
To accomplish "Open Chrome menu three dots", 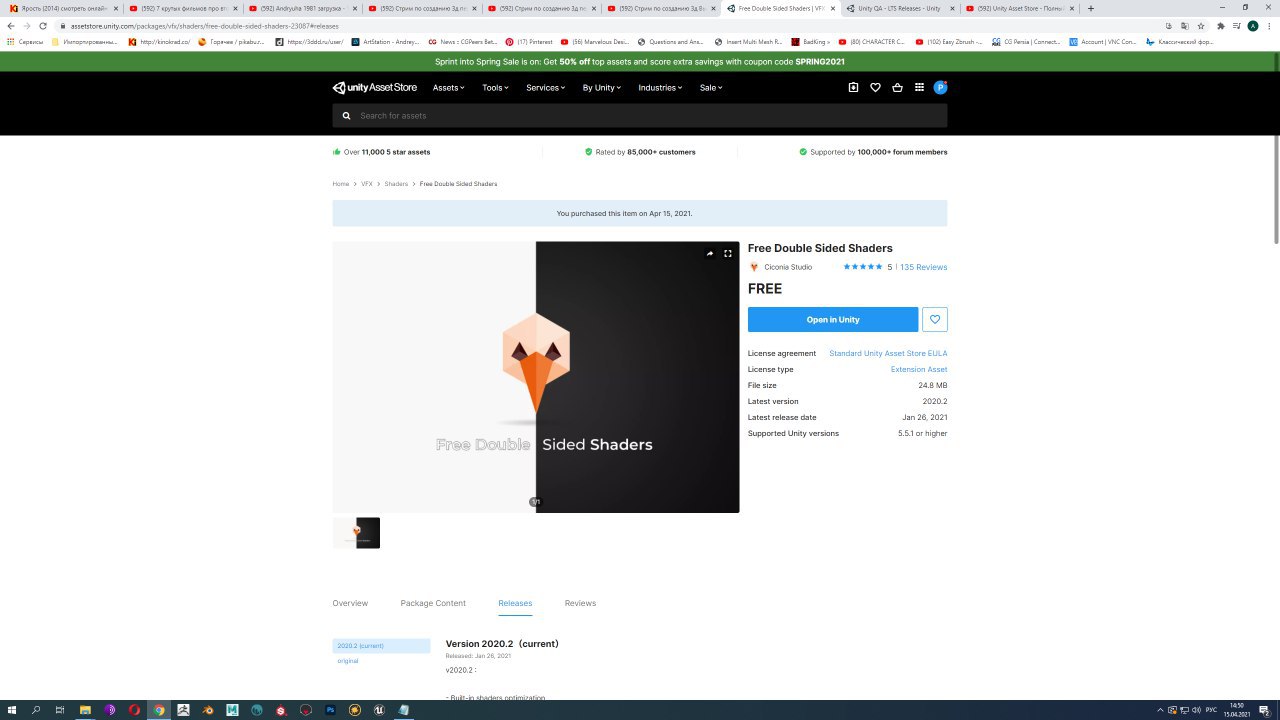I will pyautogui.click(x=1269, y=26).
